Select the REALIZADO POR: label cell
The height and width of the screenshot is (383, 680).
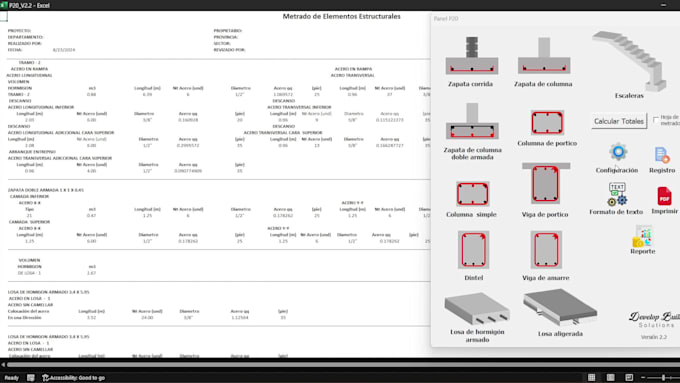pos(25,43)
